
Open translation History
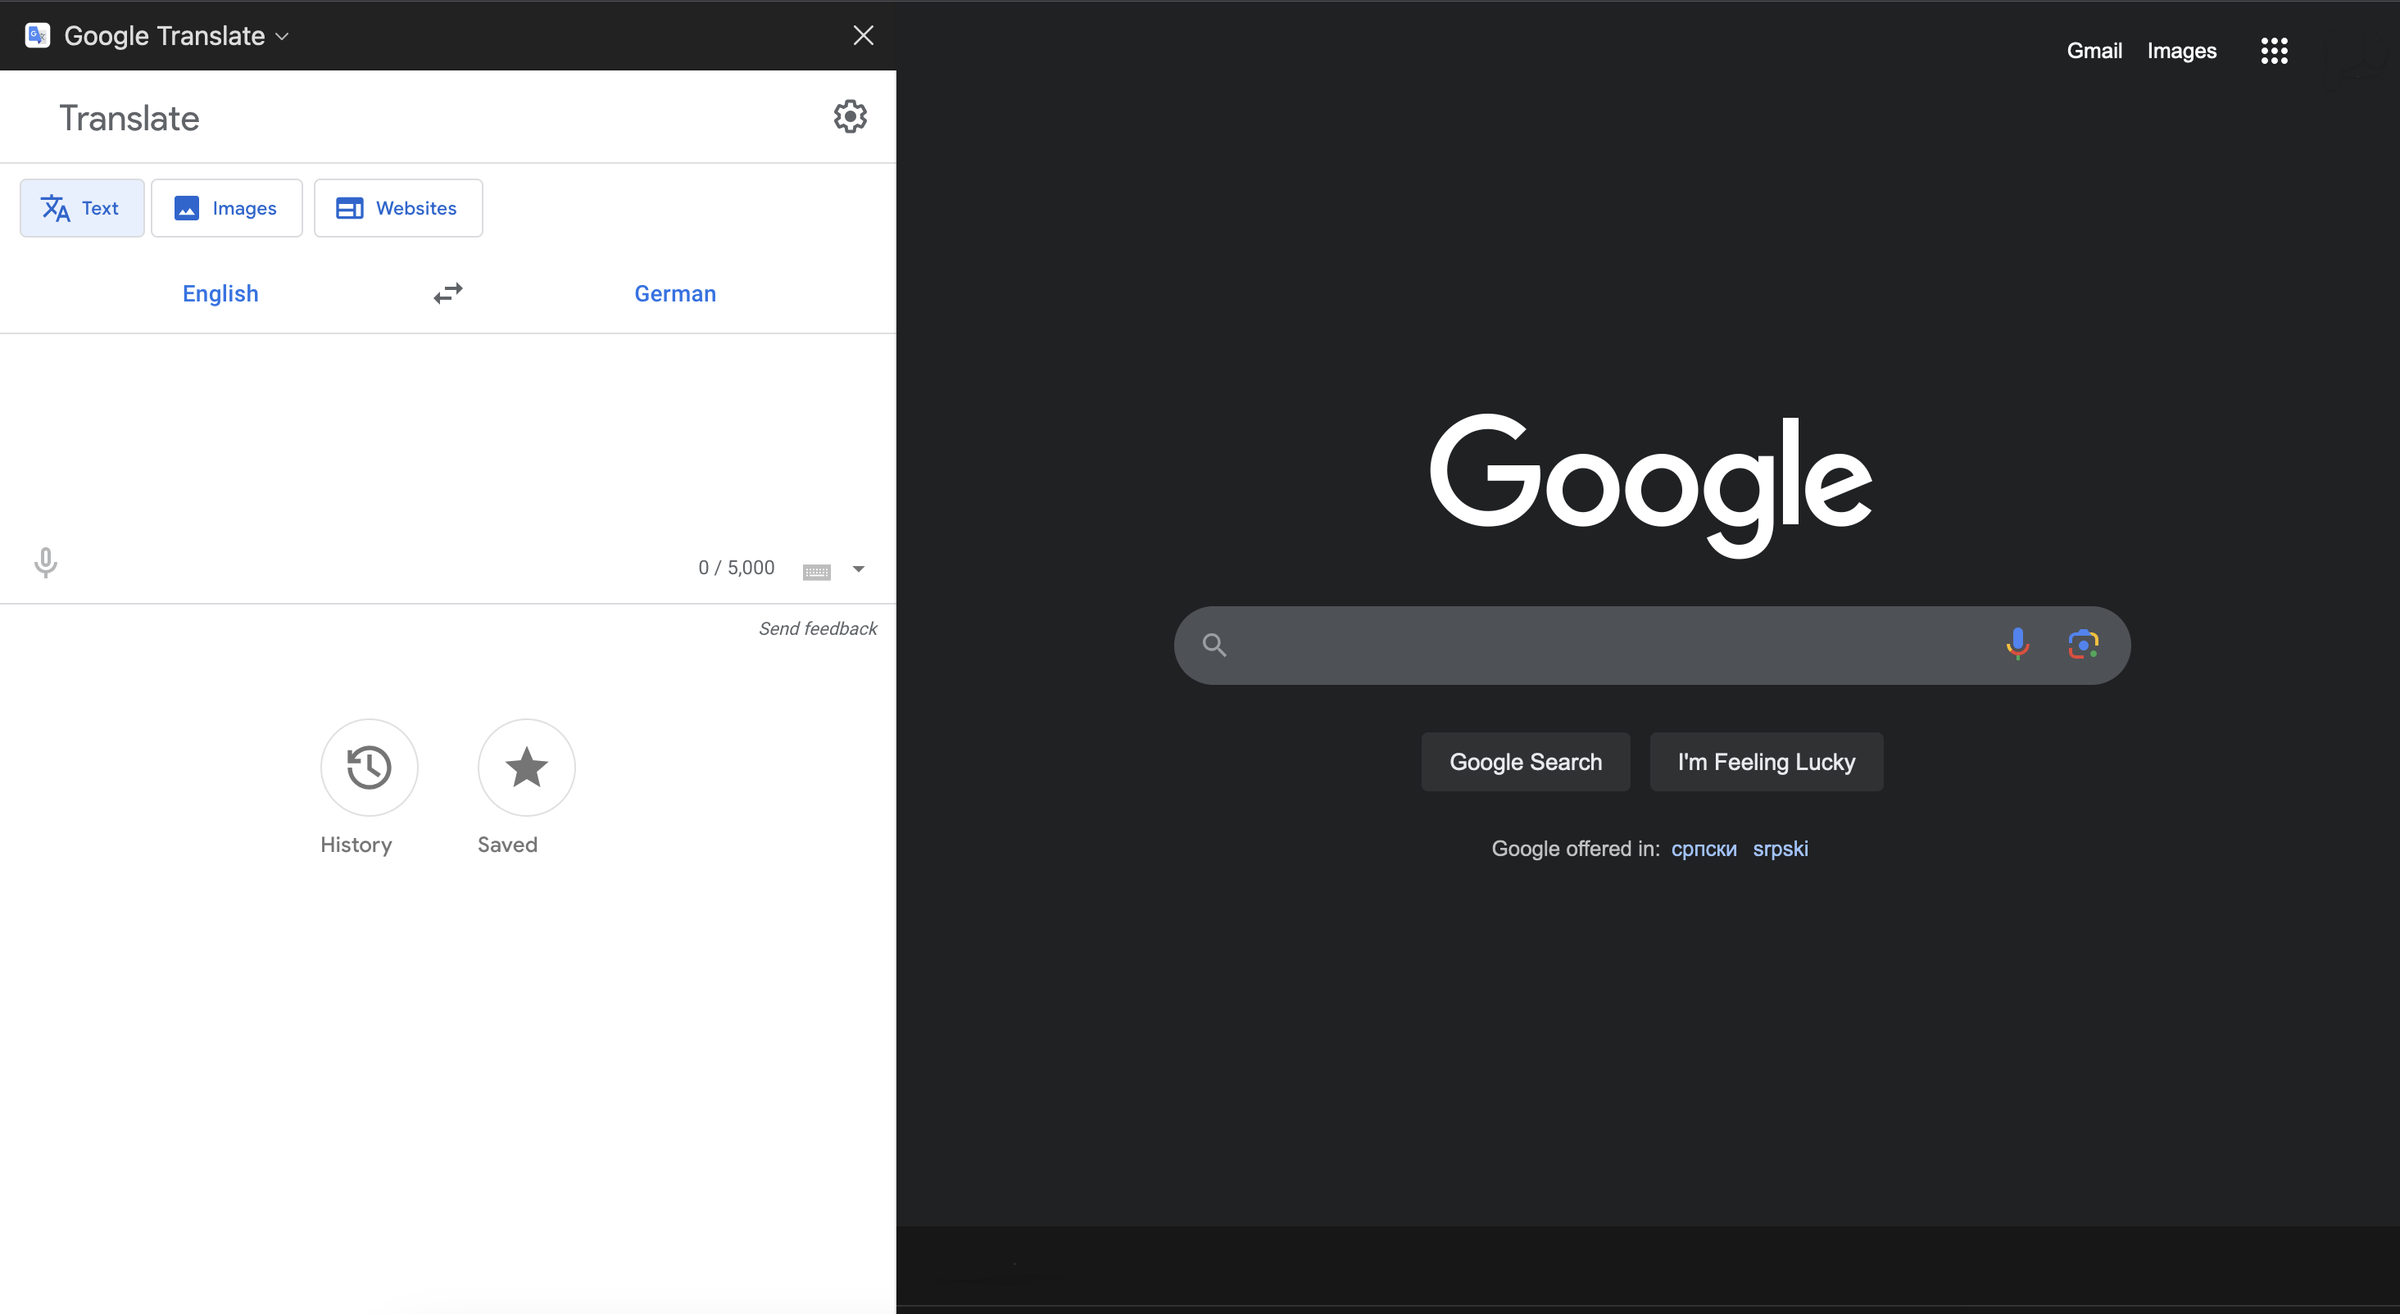[x=369, y=768]
